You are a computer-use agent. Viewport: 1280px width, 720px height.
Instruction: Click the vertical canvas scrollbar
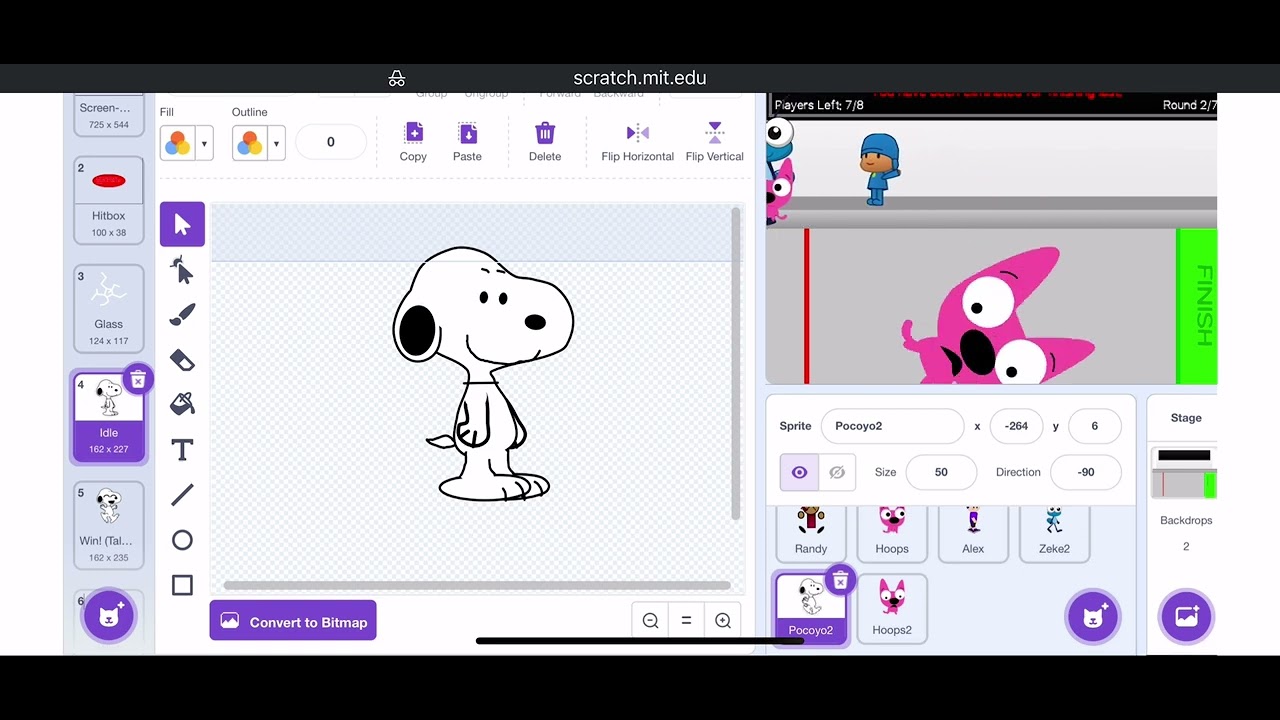736,364
